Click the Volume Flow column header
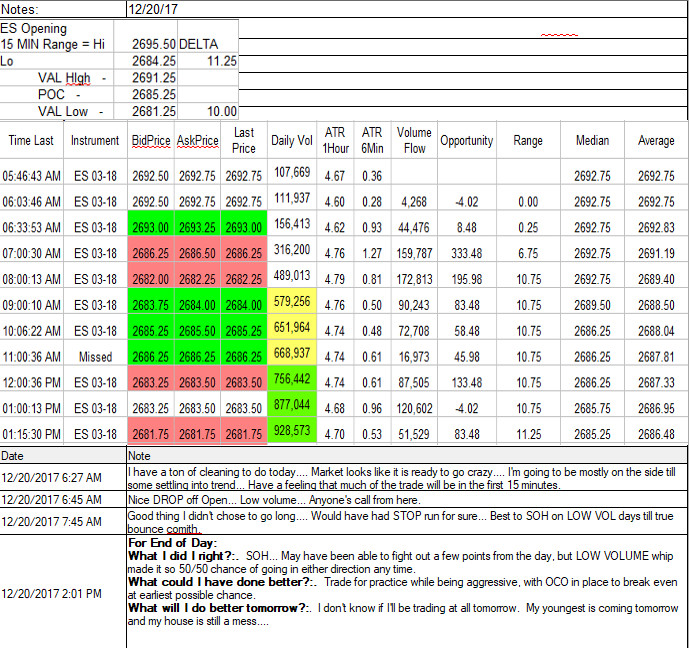The height and width of the screenshot is (648, 689). tap(414, 140)
